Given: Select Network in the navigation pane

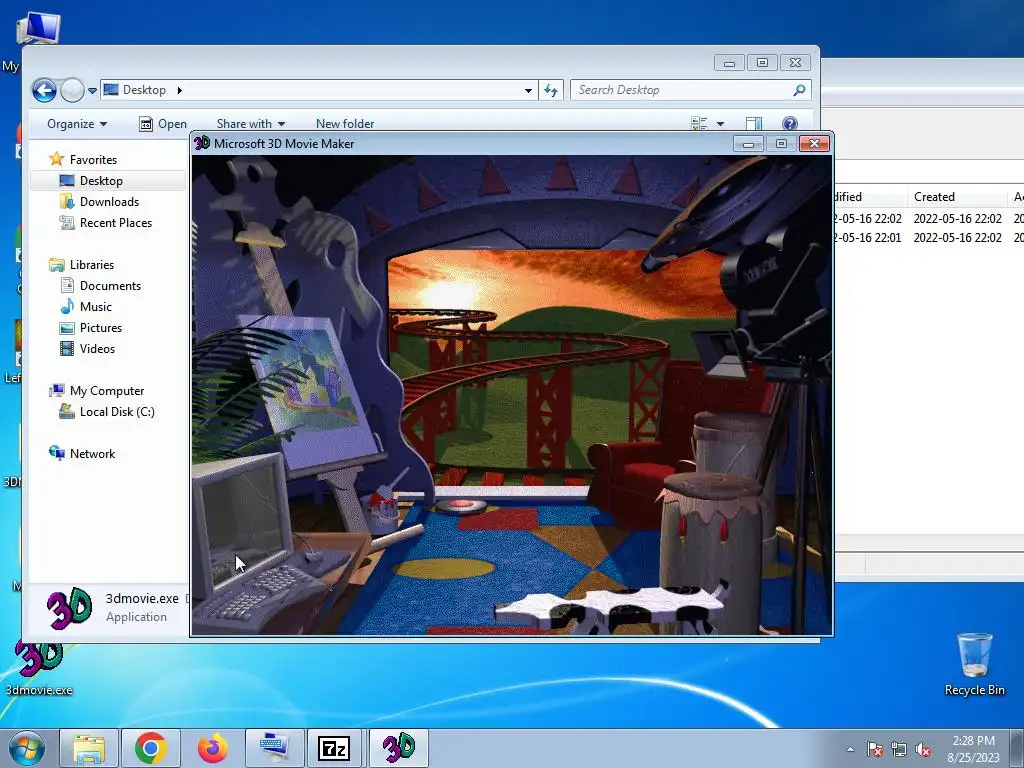Looking at the screenshot, I should [x=92, y=453].
